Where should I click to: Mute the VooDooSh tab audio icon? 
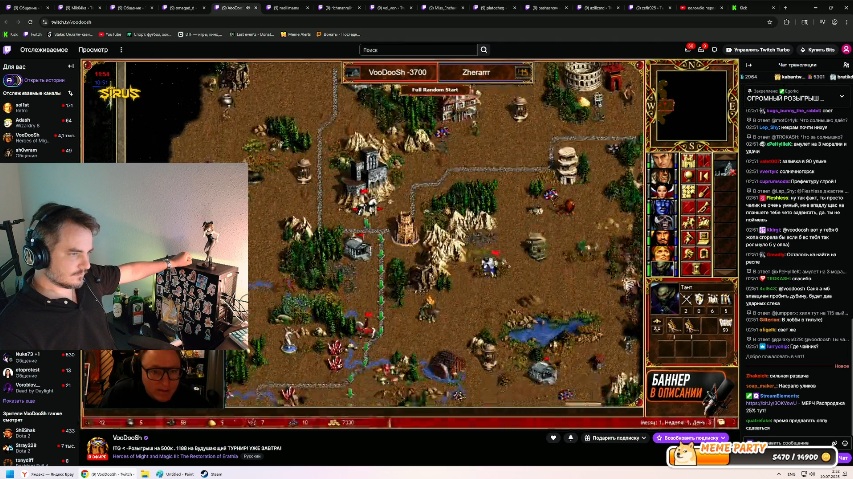(x=249, y=8)
